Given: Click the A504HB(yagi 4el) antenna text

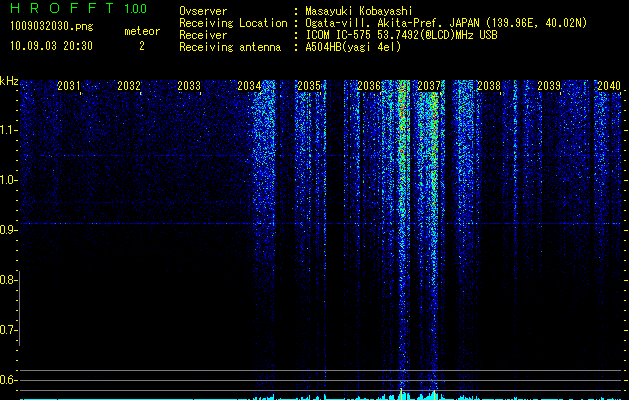Looking at the screenshot, I should [353, 47].
